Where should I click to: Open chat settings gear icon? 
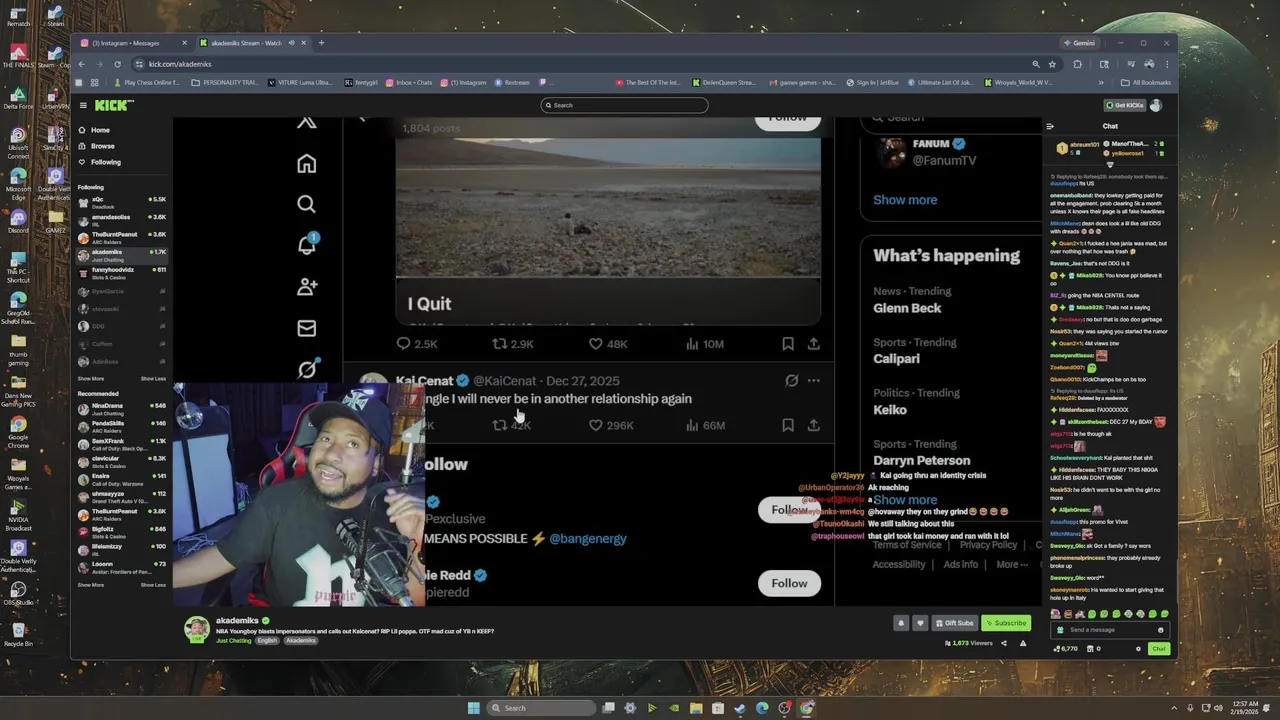1138,649
